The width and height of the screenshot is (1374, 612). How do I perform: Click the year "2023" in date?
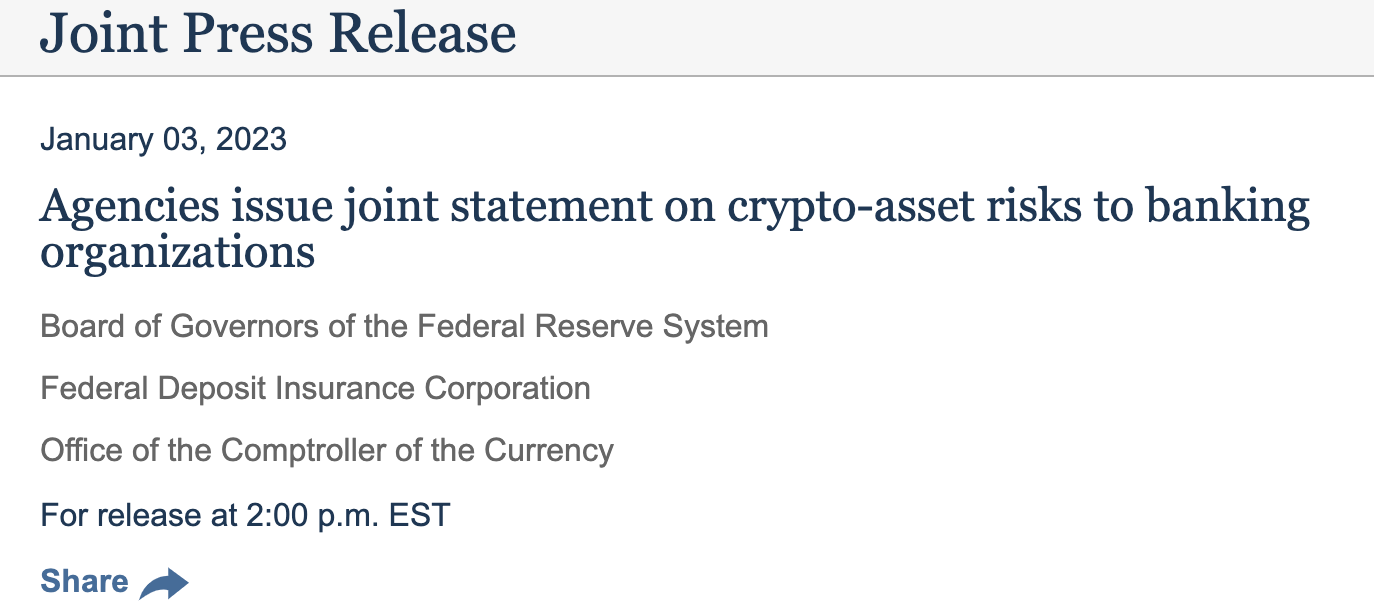coord(250,139)
